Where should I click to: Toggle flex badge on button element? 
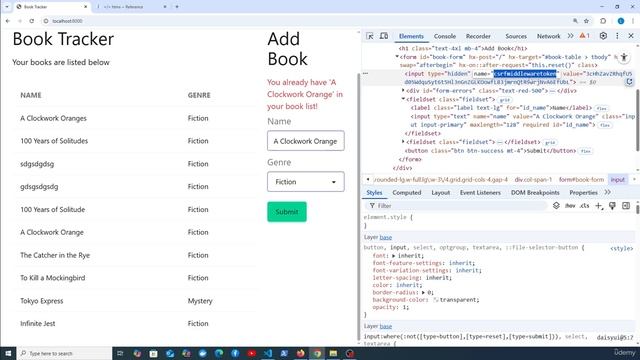586,151
